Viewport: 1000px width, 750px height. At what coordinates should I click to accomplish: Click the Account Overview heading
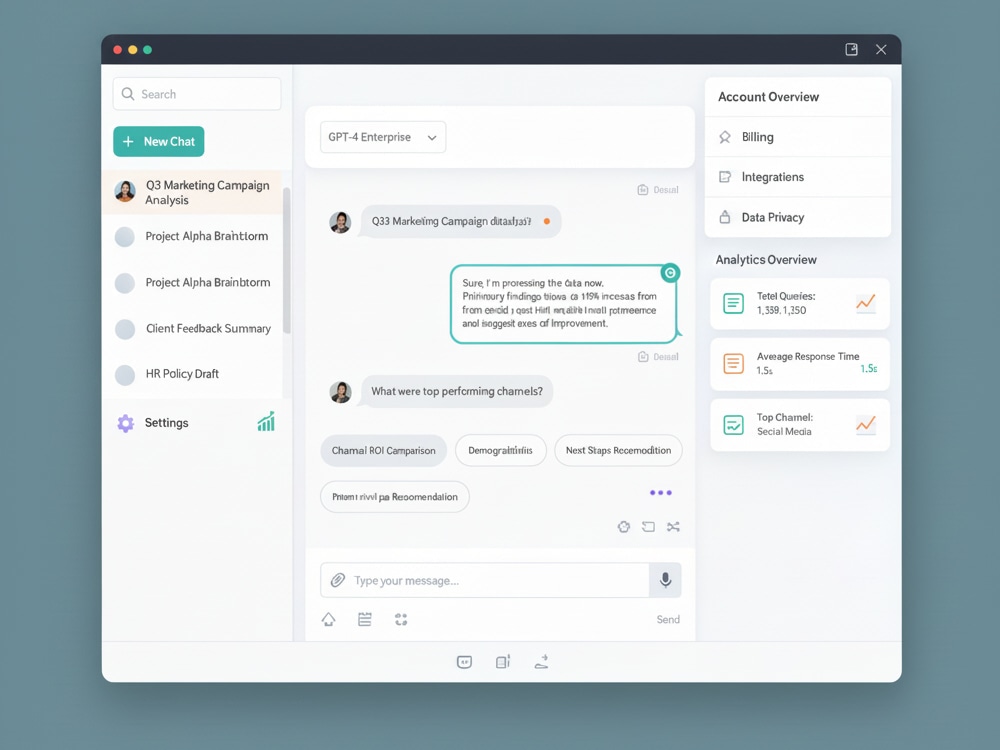(x=768, y=97)
